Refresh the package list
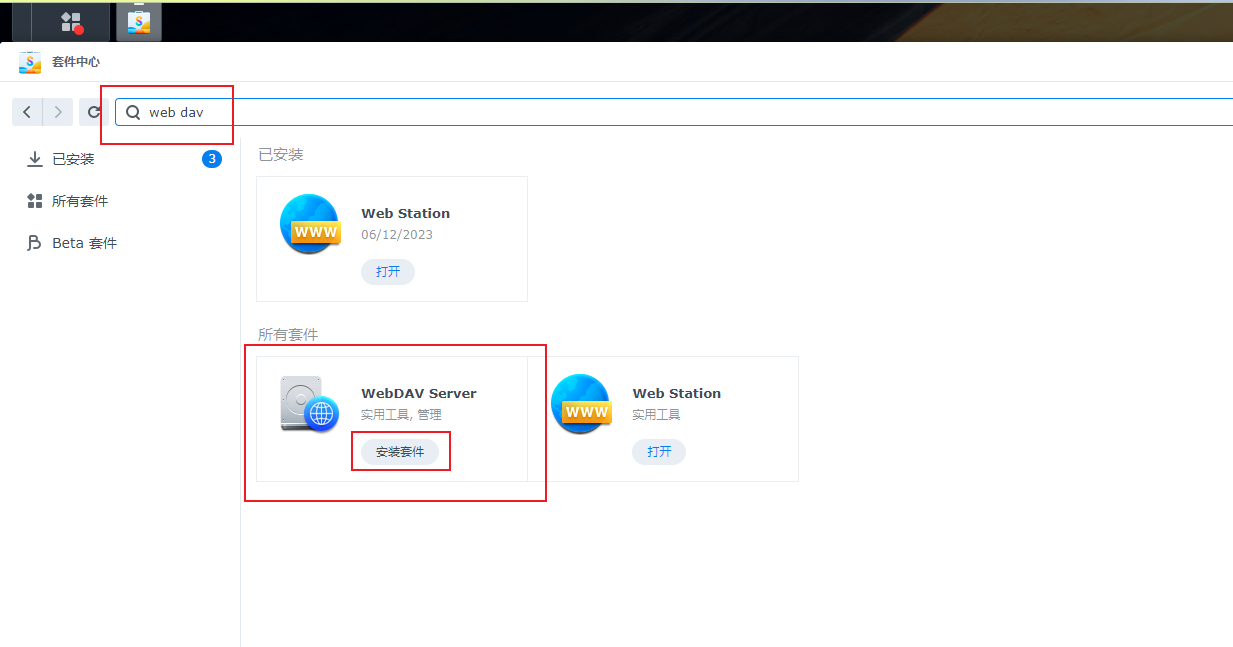Screen dimensions: 1233x647 pos(94,112)
